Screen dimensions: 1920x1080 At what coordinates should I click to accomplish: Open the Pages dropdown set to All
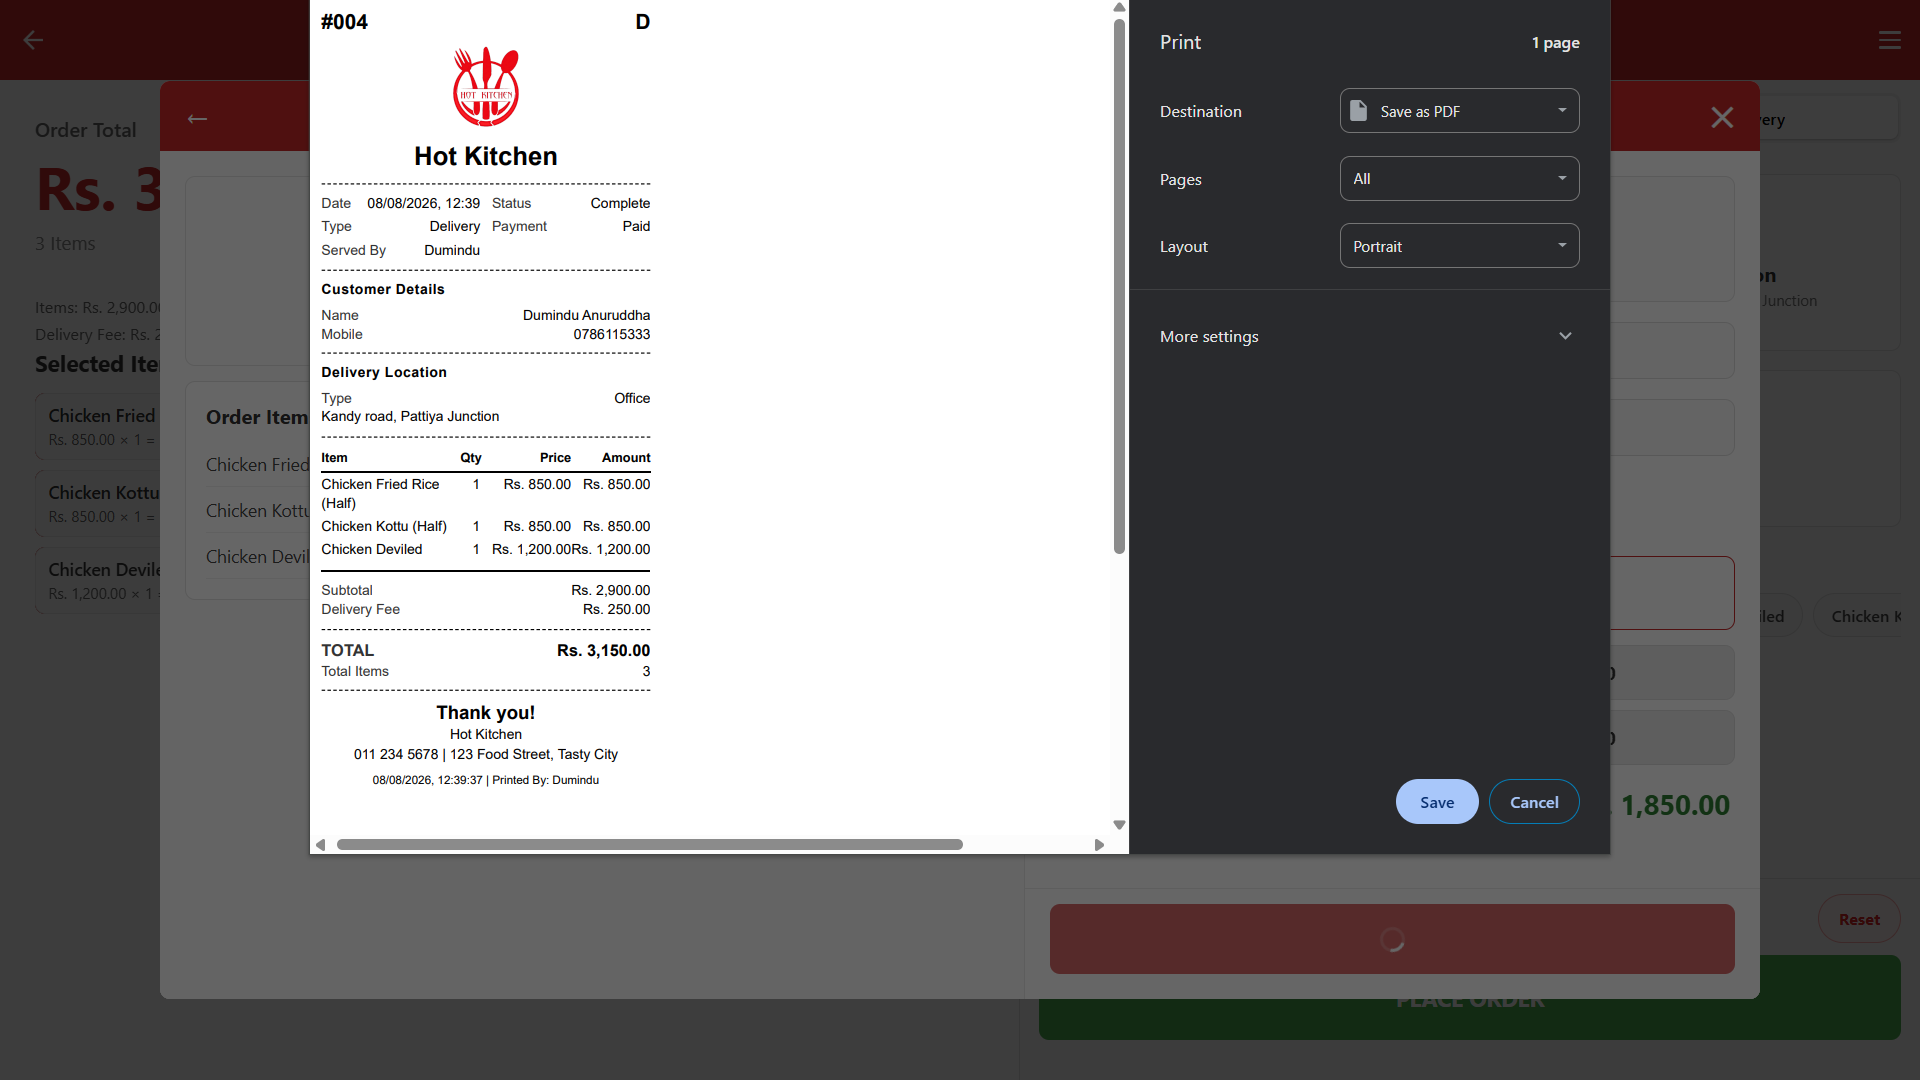(1459, 179)
